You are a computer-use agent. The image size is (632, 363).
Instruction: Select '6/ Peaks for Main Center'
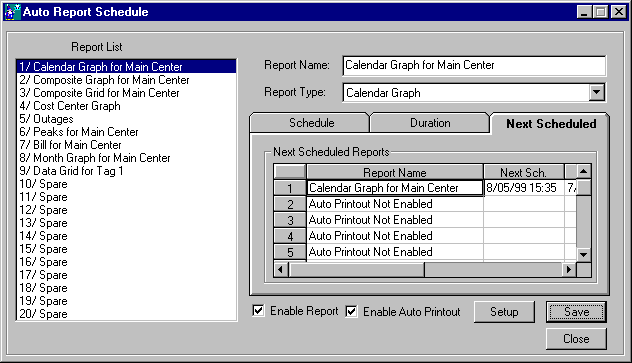click(x=126, y=132)
